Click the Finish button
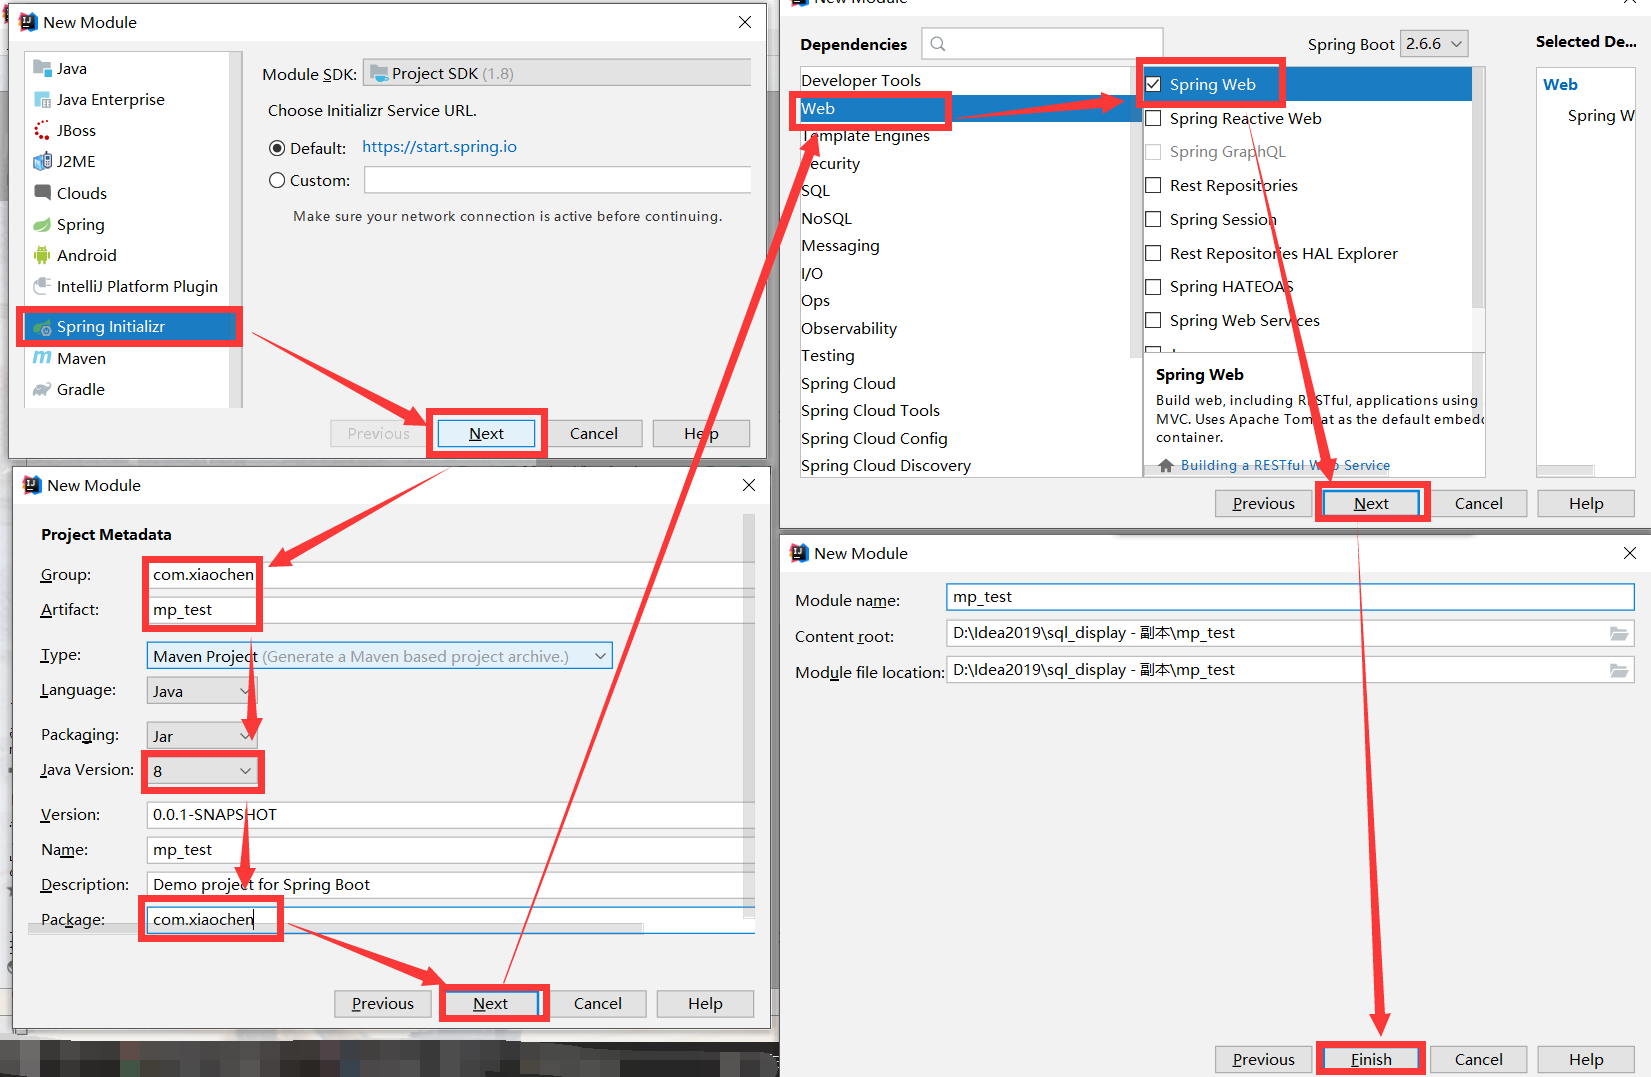Viewport: 1651px width, 1077px height. point(1371,1059)
